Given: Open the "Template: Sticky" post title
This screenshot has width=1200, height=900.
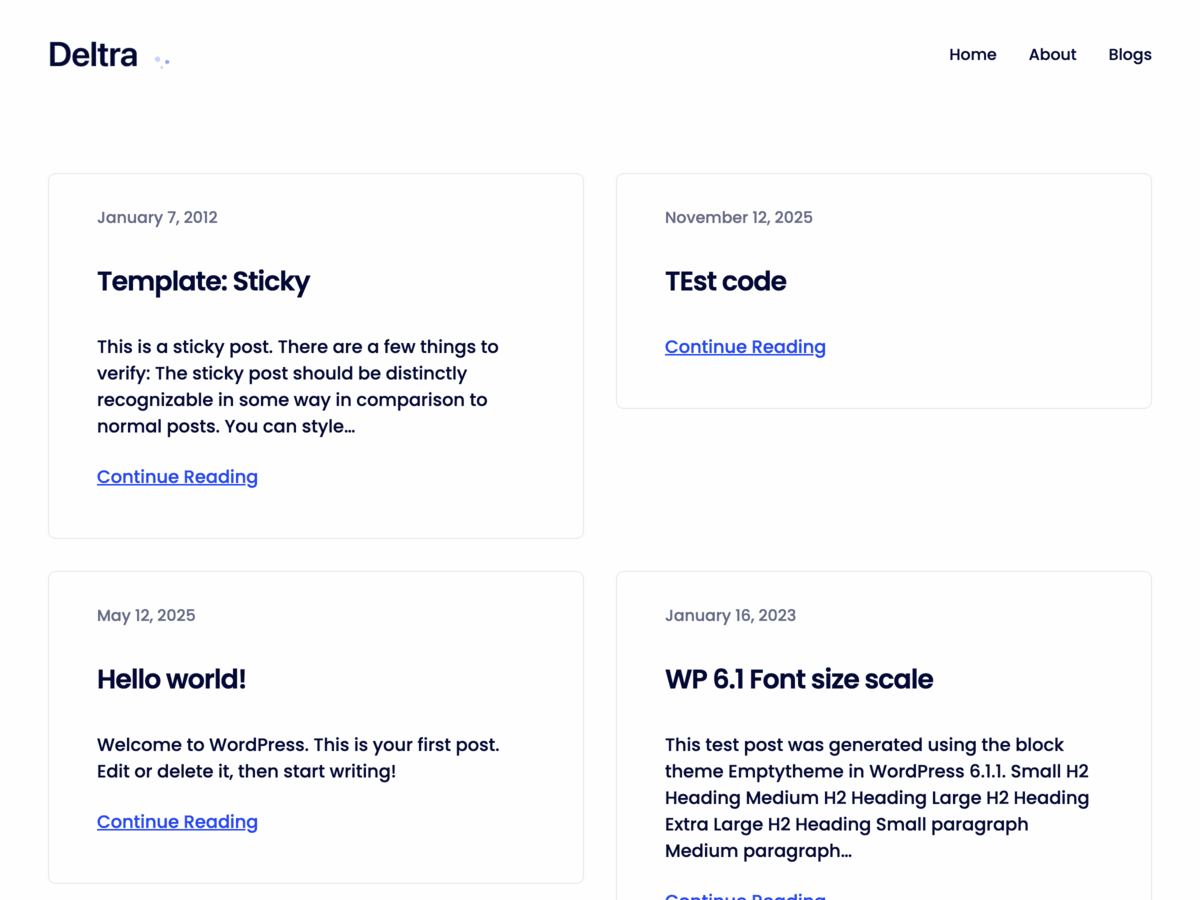Looking at the screenshot, I should pyautogui.click(x=203, y=282).
